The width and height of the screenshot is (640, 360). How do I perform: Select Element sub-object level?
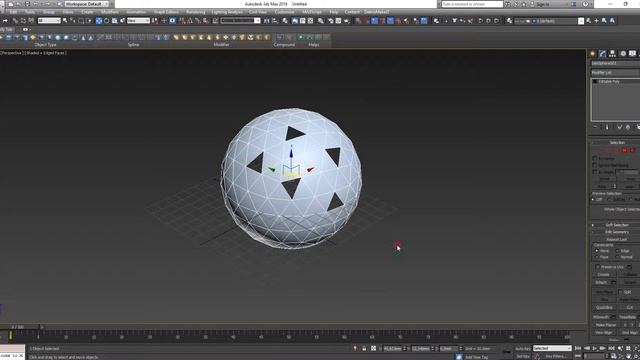tap(632, 150)
